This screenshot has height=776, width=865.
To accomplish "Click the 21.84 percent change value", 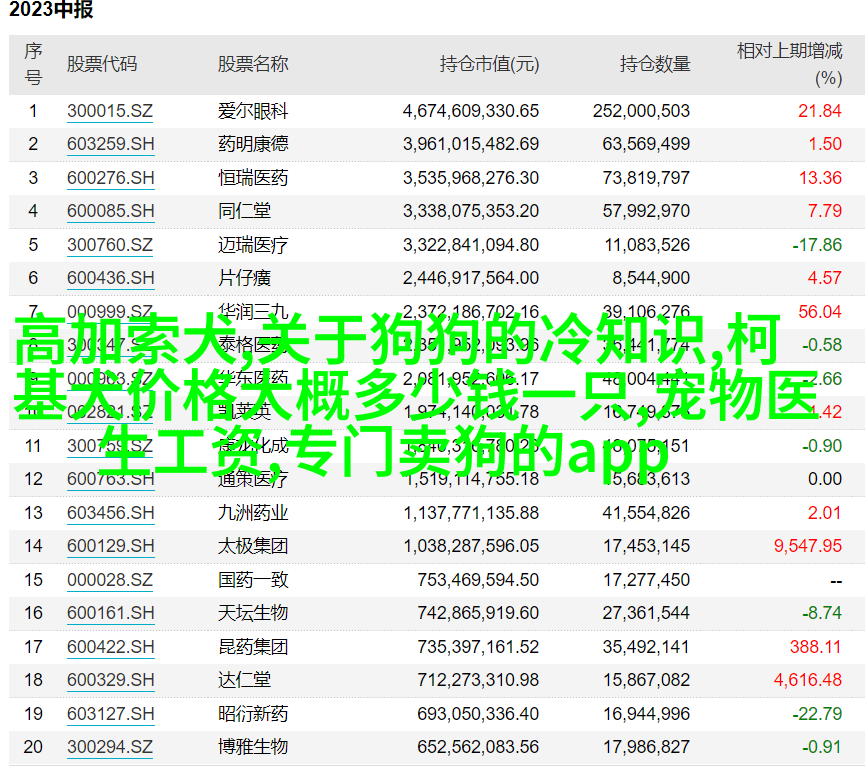I will pyautogui.click(x=820, y=111).
